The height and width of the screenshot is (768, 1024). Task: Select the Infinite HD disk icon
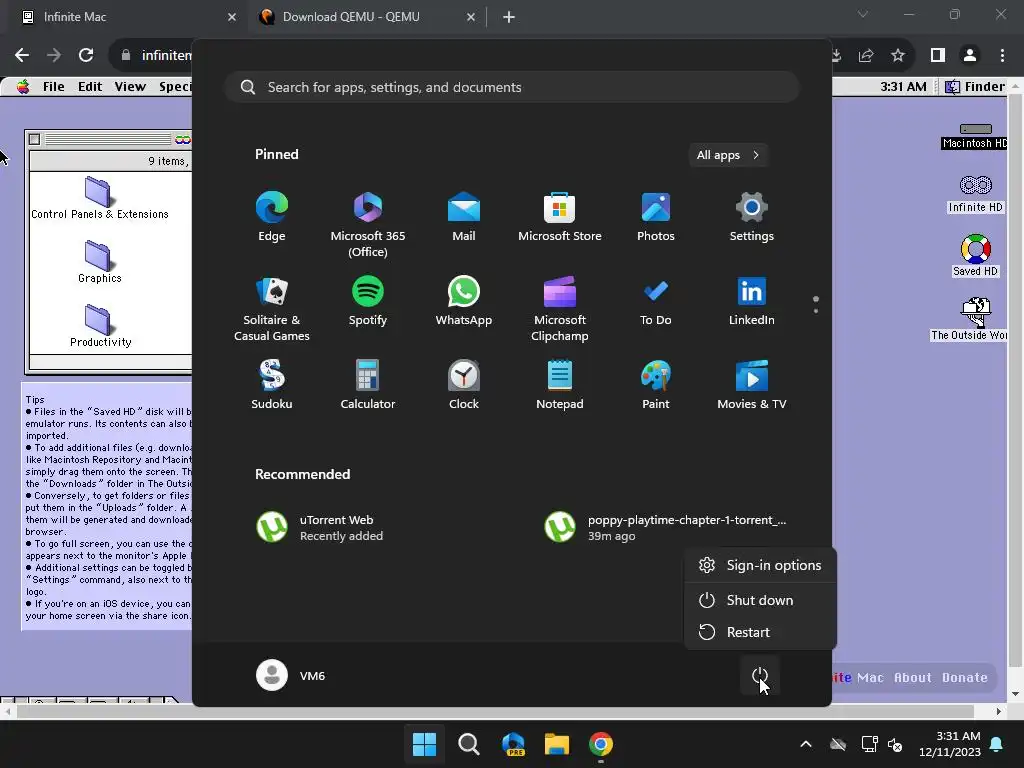click(976, 194)
